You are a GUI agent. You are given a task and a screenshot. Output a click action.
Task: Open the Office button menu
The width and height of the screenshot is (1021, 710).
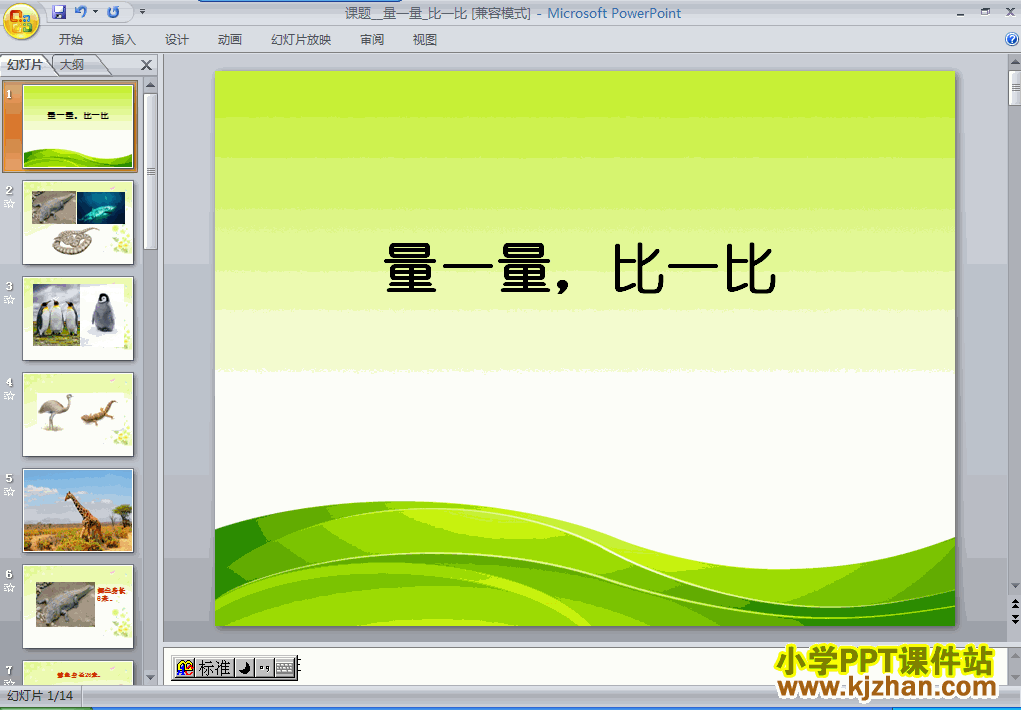coord(21,21)
